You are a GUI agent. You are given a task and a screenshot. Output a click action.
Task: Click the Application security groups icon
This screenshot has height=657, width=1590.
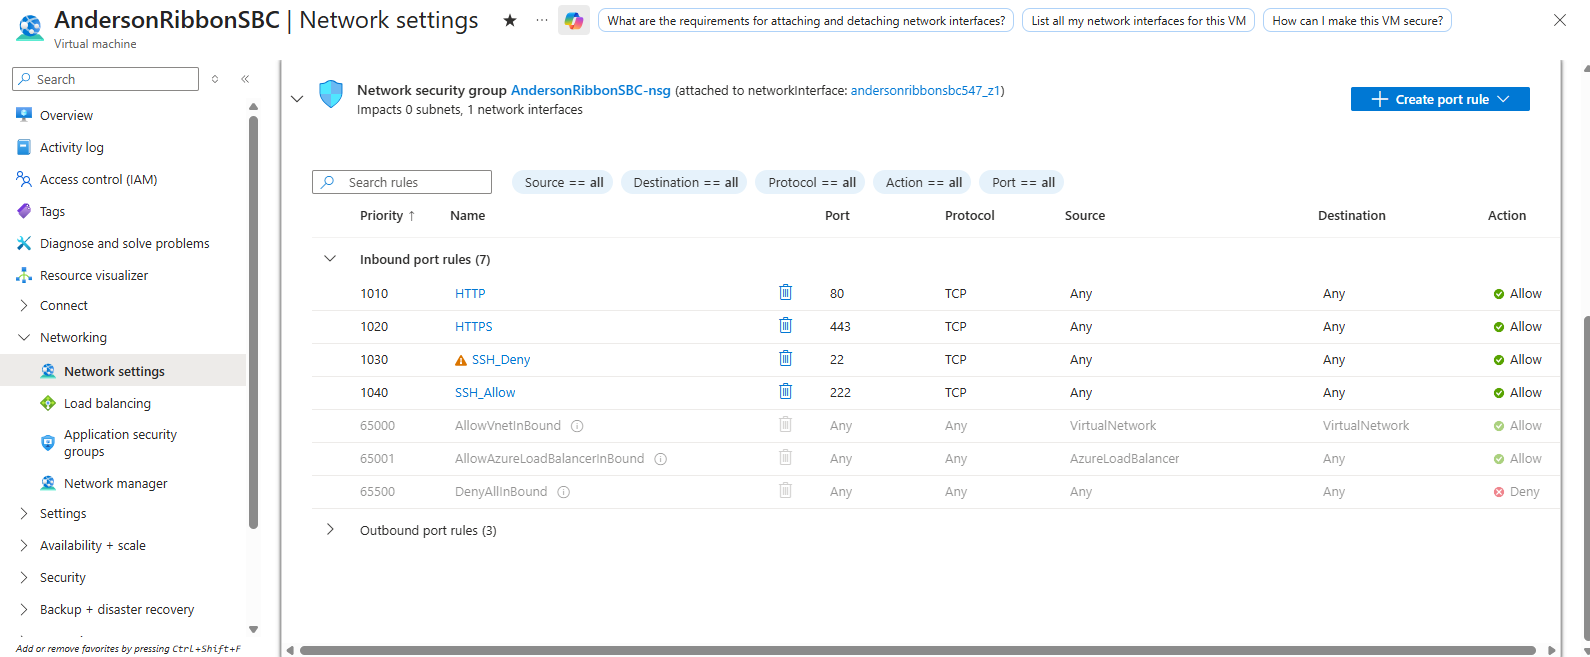click(48, 443)
